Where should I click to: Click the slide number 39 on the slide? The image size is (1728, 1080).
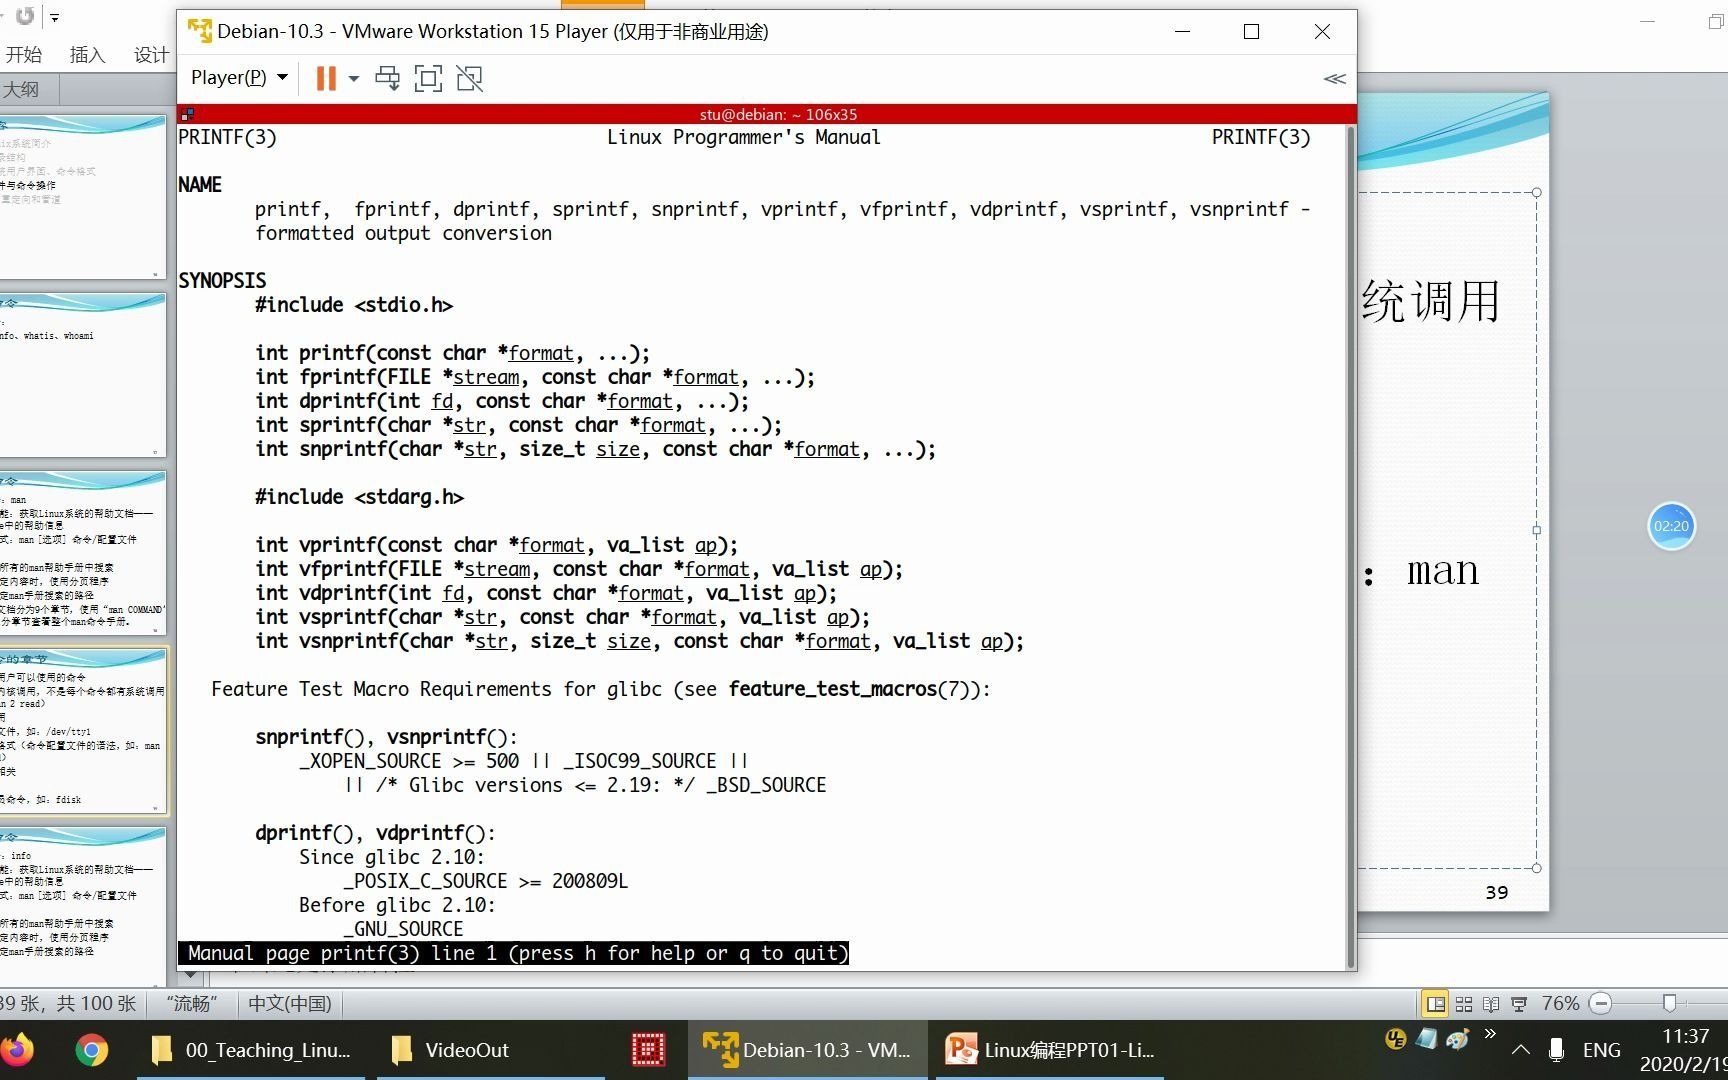click(1497, 892)
